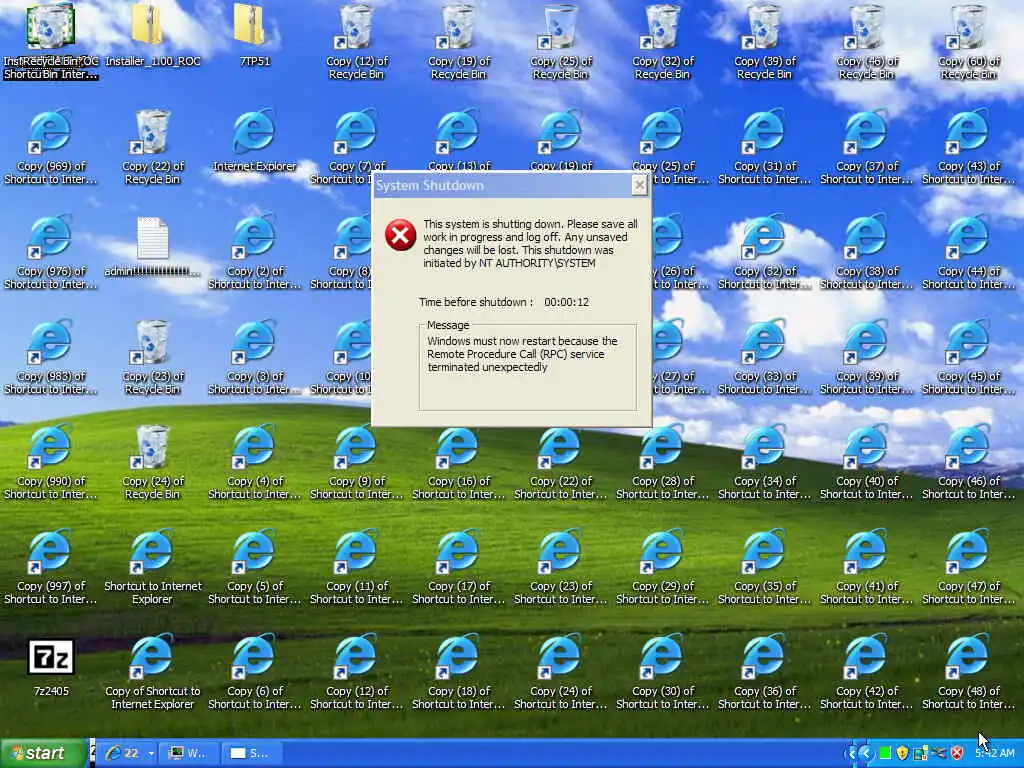Image resolution: width=1024 pixels, height=768 pixels.
Task: Select the Internet Explorer desktop icon
Action: (x=255, y=142)
